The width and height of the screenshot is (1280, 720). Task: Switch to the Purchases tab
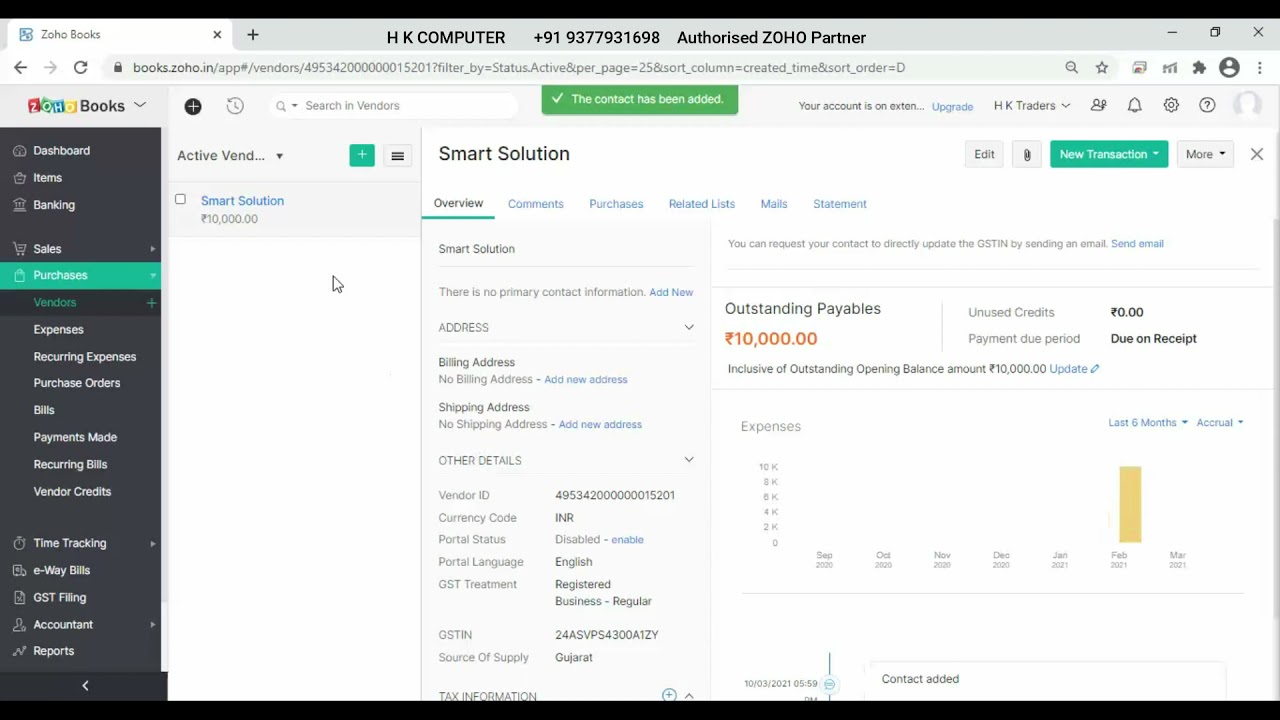(616, 204)
